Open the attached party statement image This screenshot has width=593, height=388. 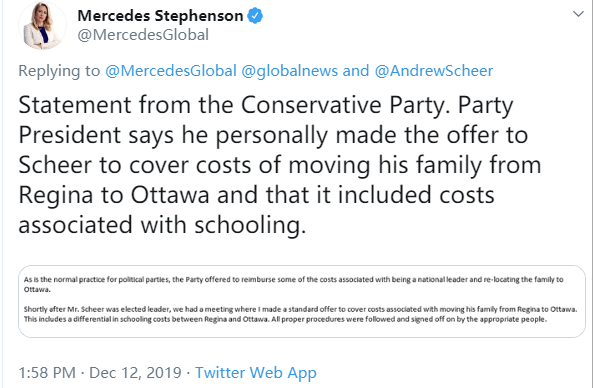(x=302, y=301)
